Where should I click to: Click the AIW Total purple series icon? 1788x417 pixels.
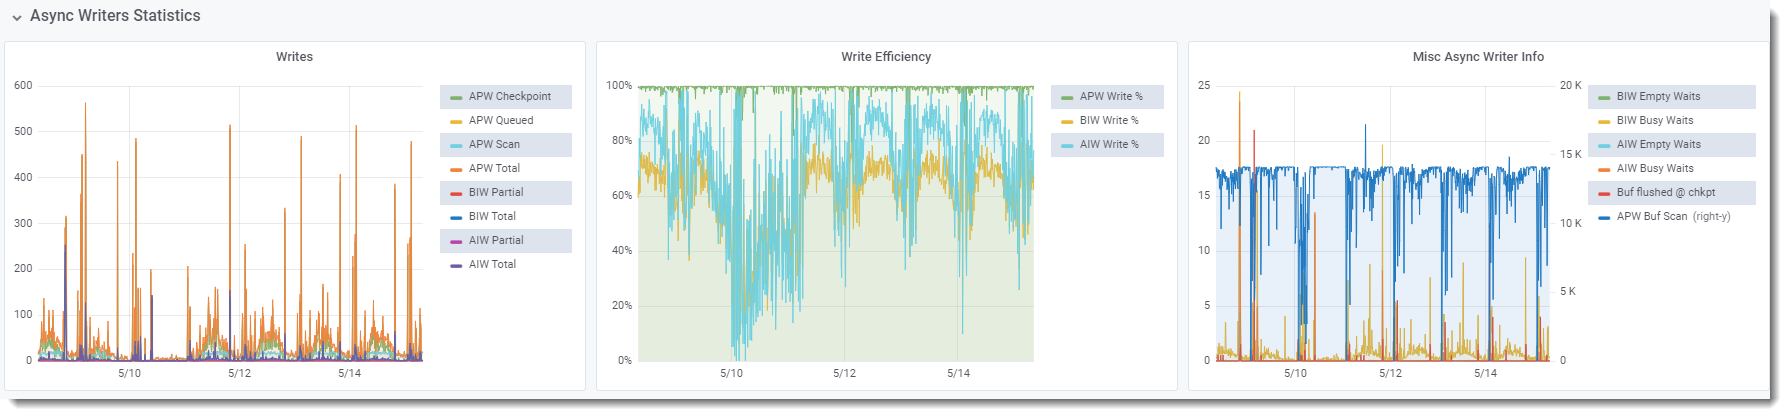point(456,265)
